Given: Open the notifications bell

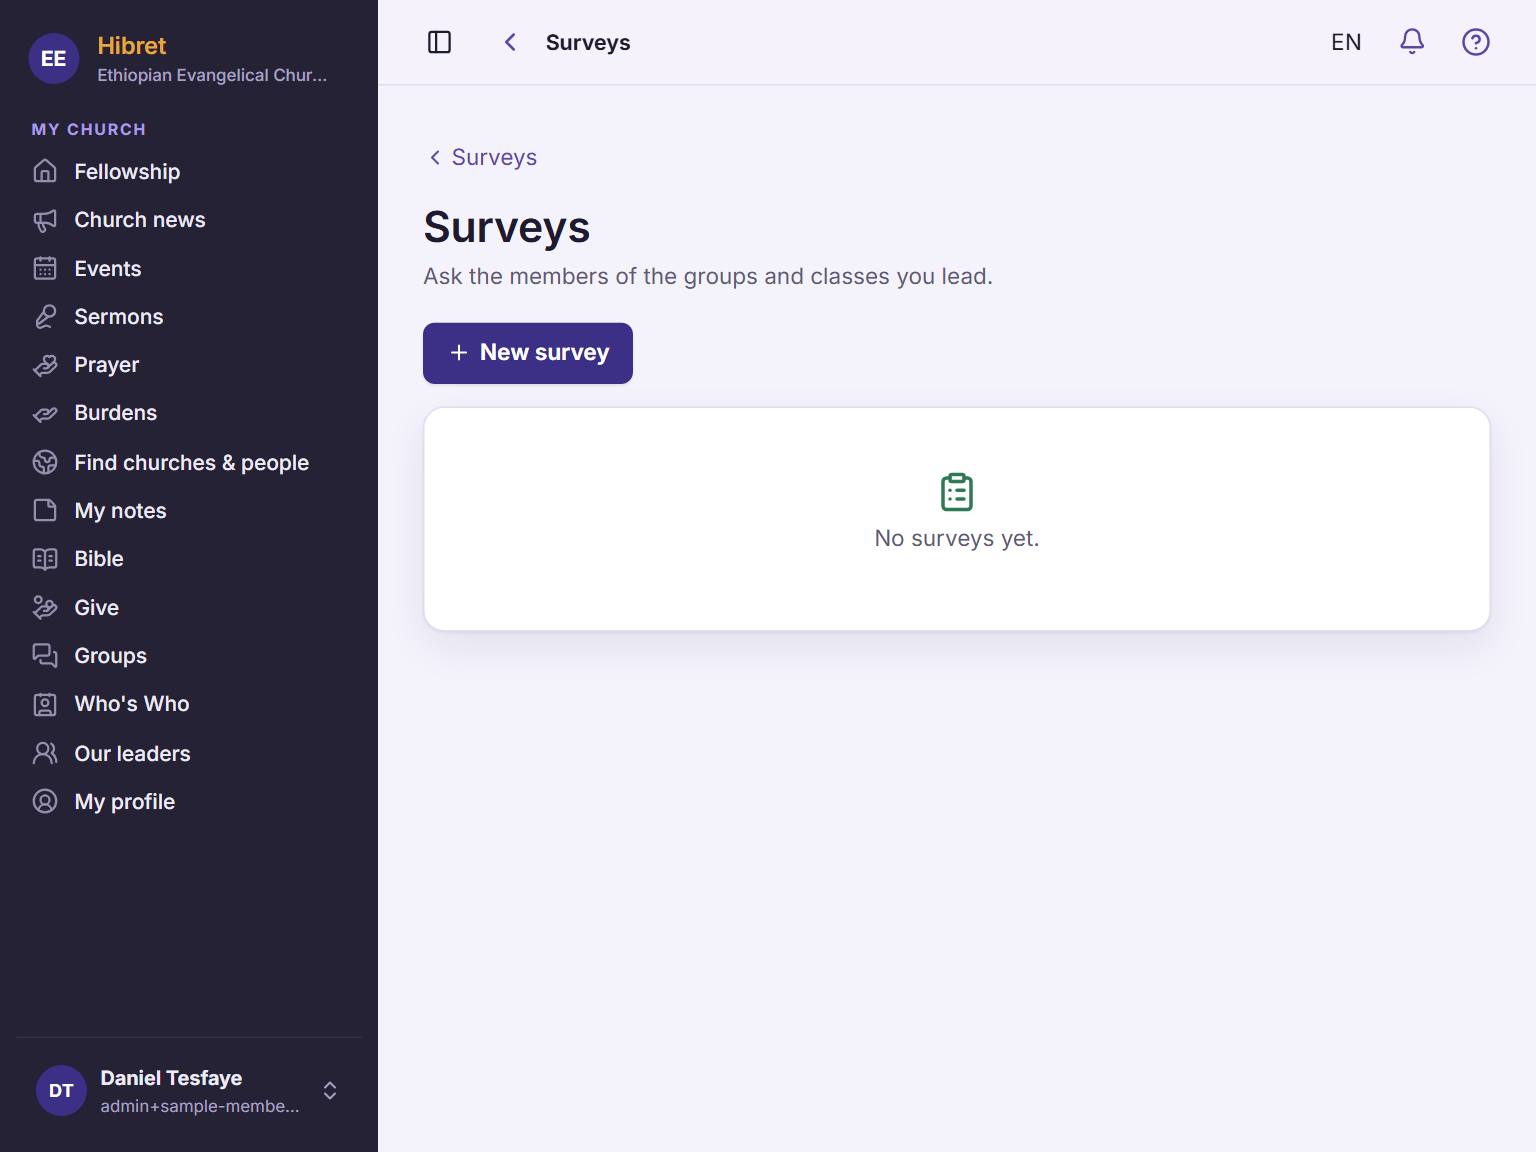Looking at the screenshot, I should tap(1412, 42).
